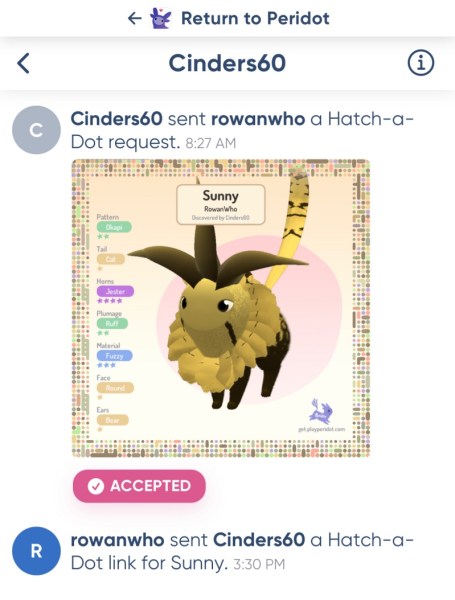455x600 pixels.
Task: Click bold Cinders60 name in last message
Action: 259,540
